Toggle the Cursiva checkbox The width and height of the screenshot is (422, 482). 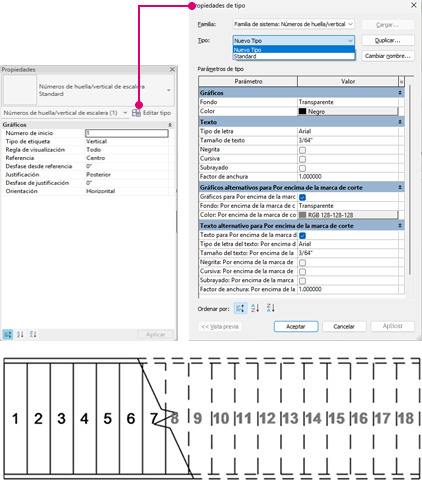302,159
